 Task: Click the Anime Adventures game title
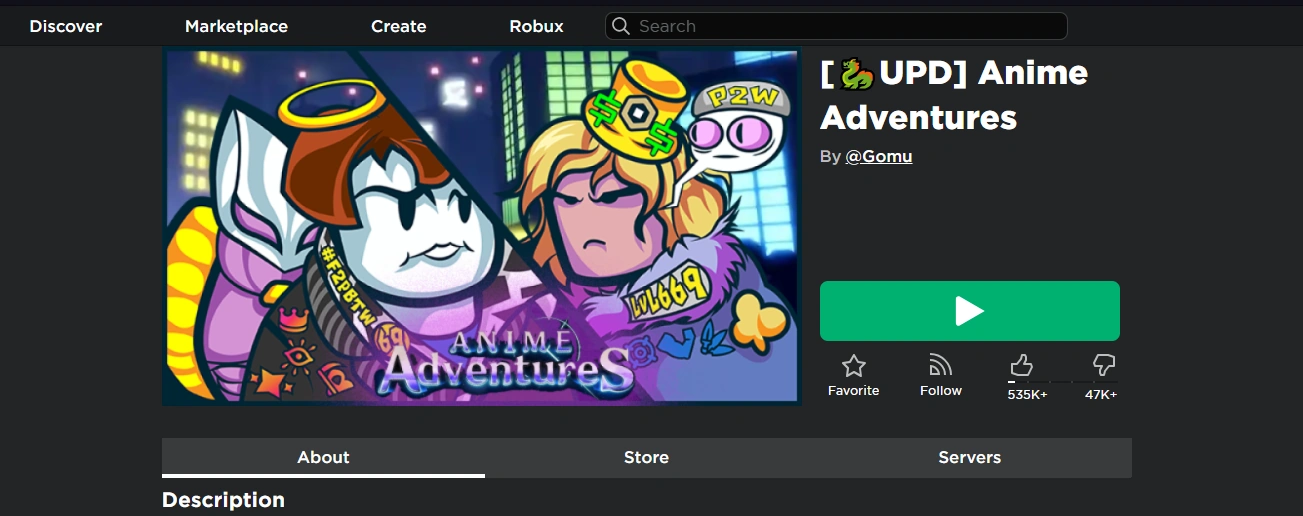point(954,95)
